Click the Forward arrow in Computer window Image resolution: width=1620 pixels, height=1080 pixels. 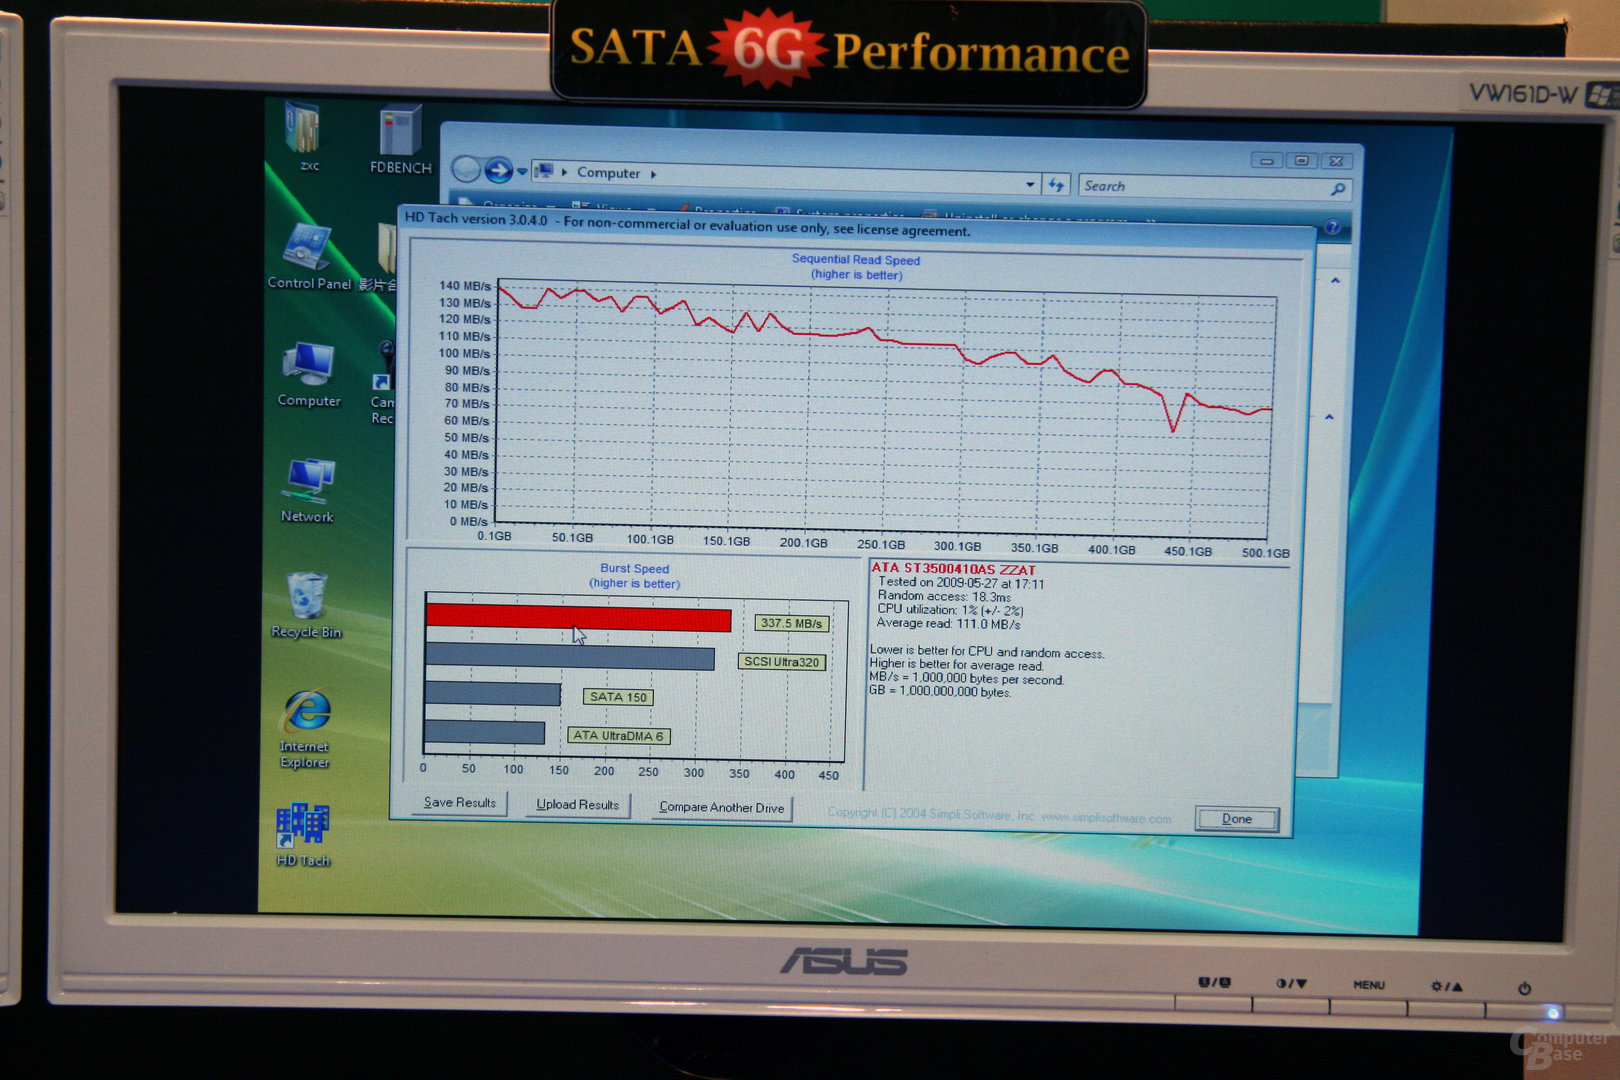point(498,171)
